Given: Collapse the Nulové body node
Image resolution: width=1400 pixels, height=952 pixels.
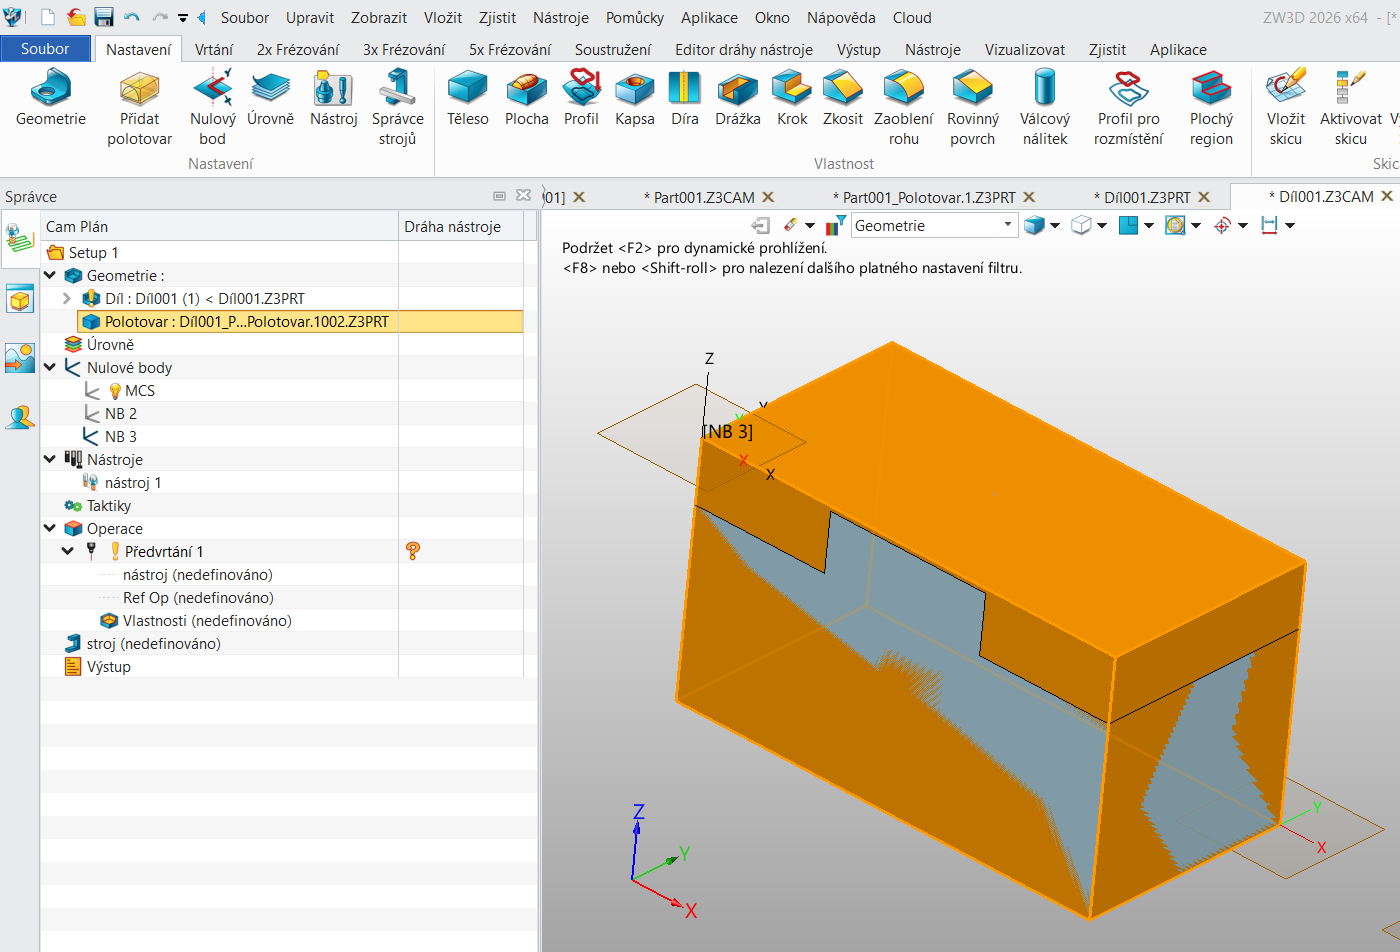Looking at the screenshot, I should click(50, 367).
